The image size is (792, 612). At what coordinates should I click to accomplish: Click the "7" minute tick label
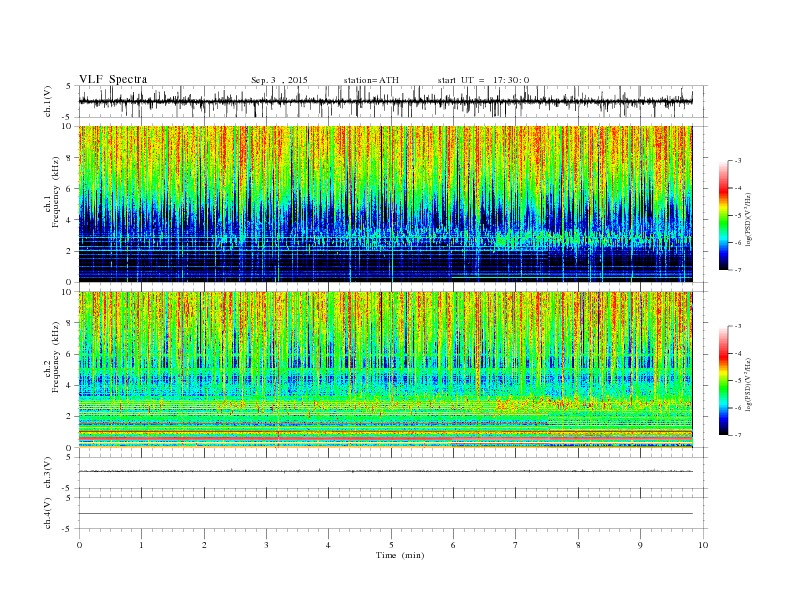pos(516,545)
